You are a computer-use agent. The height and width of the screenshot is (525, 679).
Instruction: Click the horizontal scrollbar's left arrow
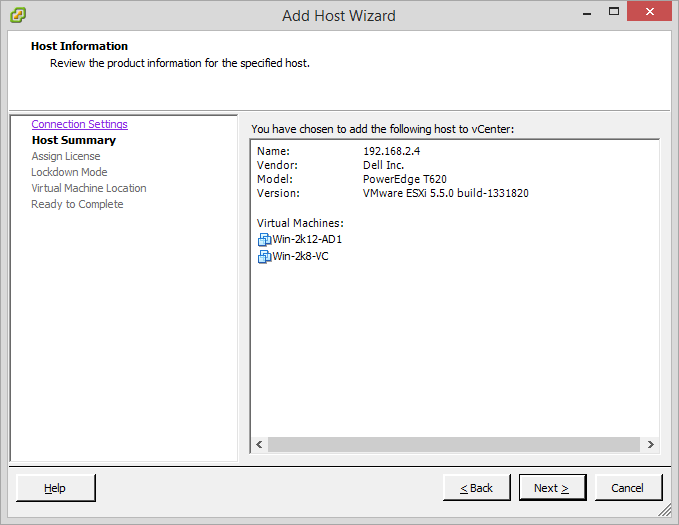click(259, 445)
